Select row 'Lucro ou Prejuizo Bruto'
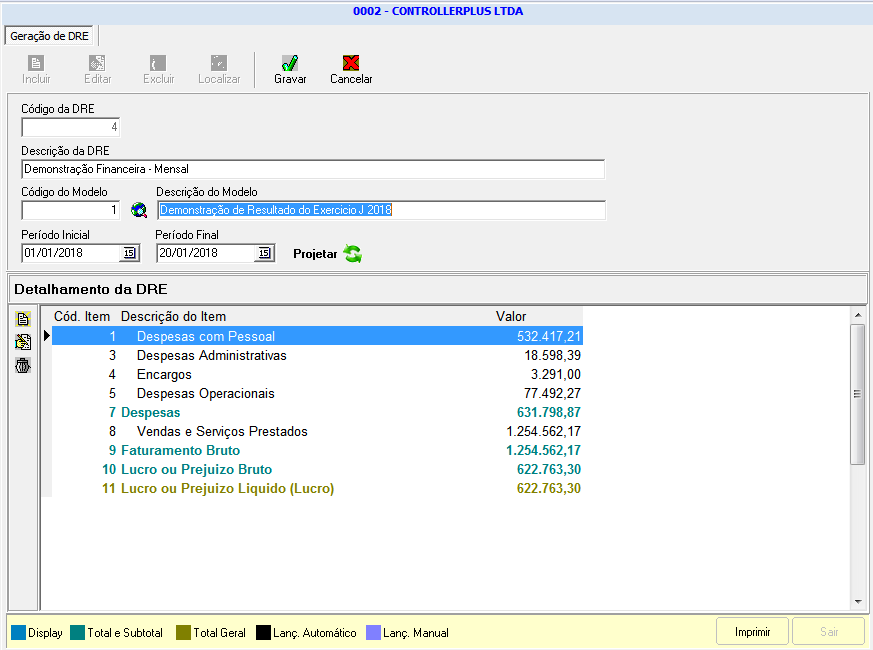 [317, 469]
